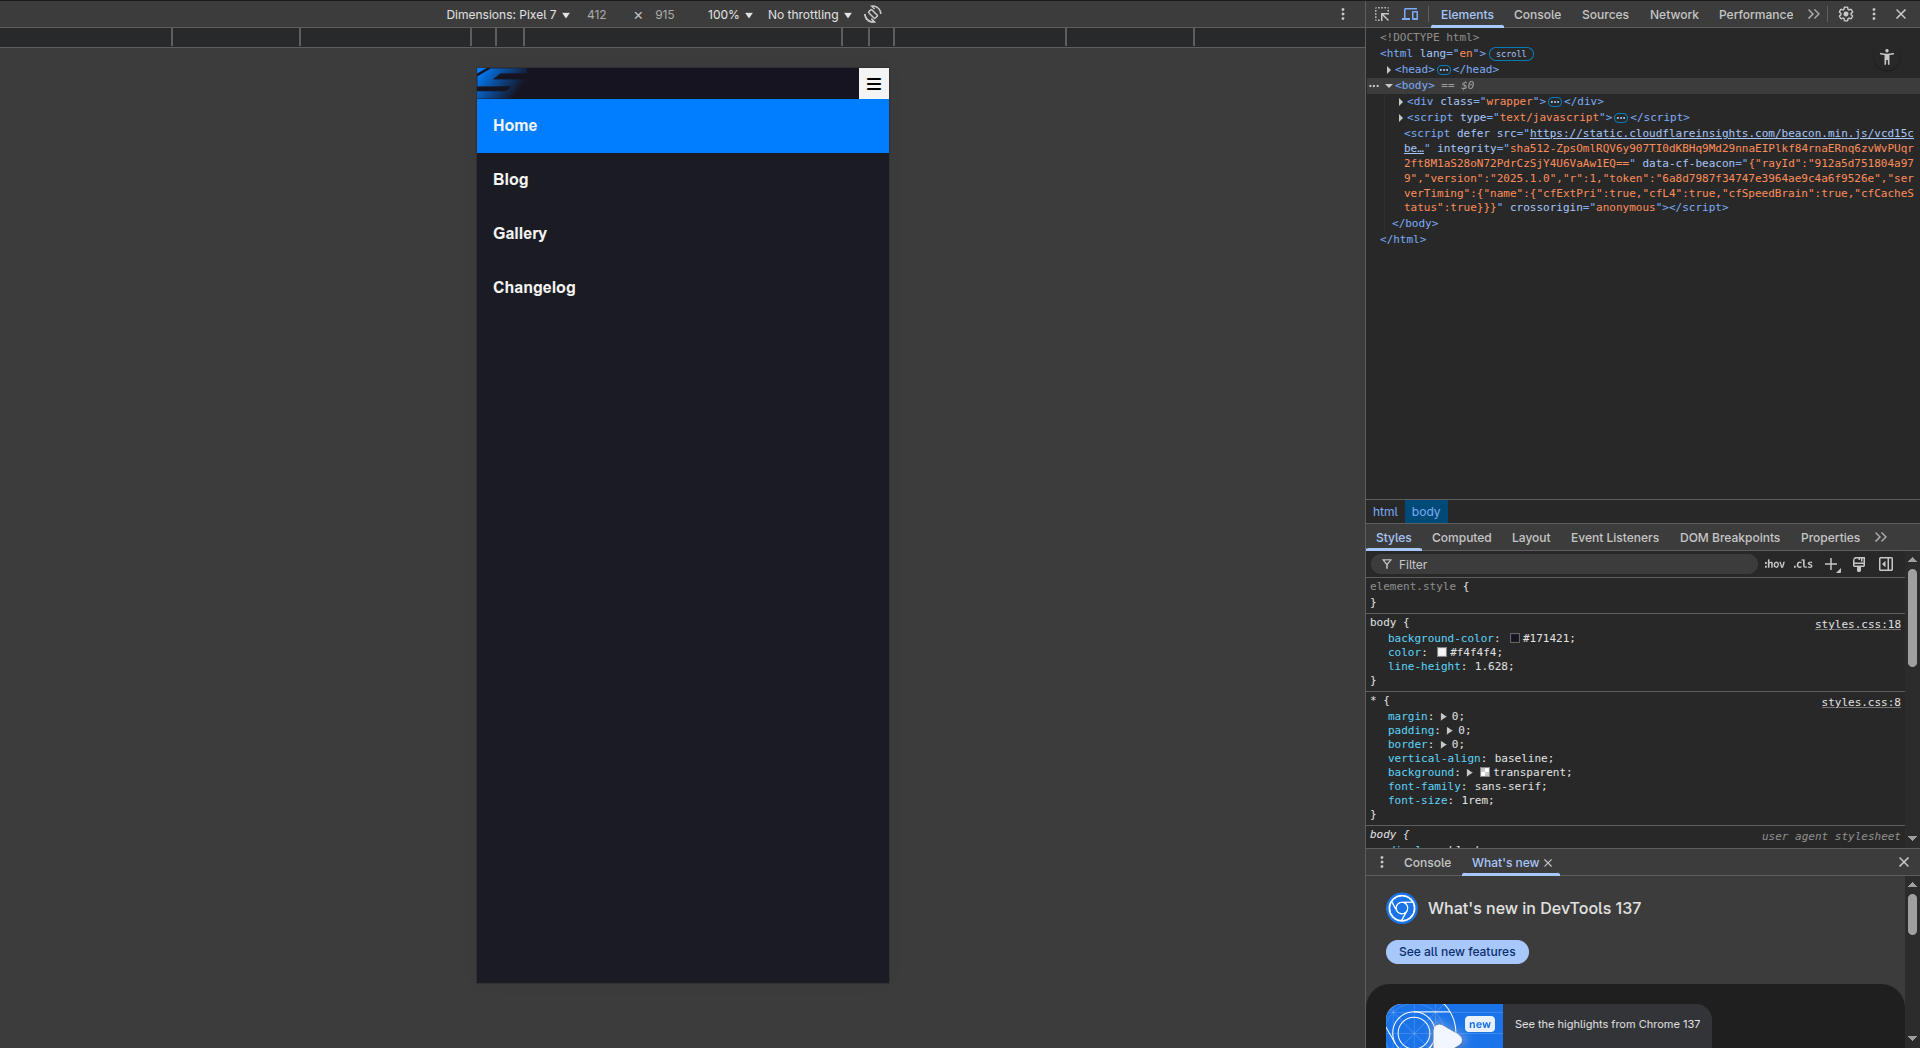Expand the border shorthand property
Viewport: 1920px width, 1048px height.
click(x=1443, y=745)
